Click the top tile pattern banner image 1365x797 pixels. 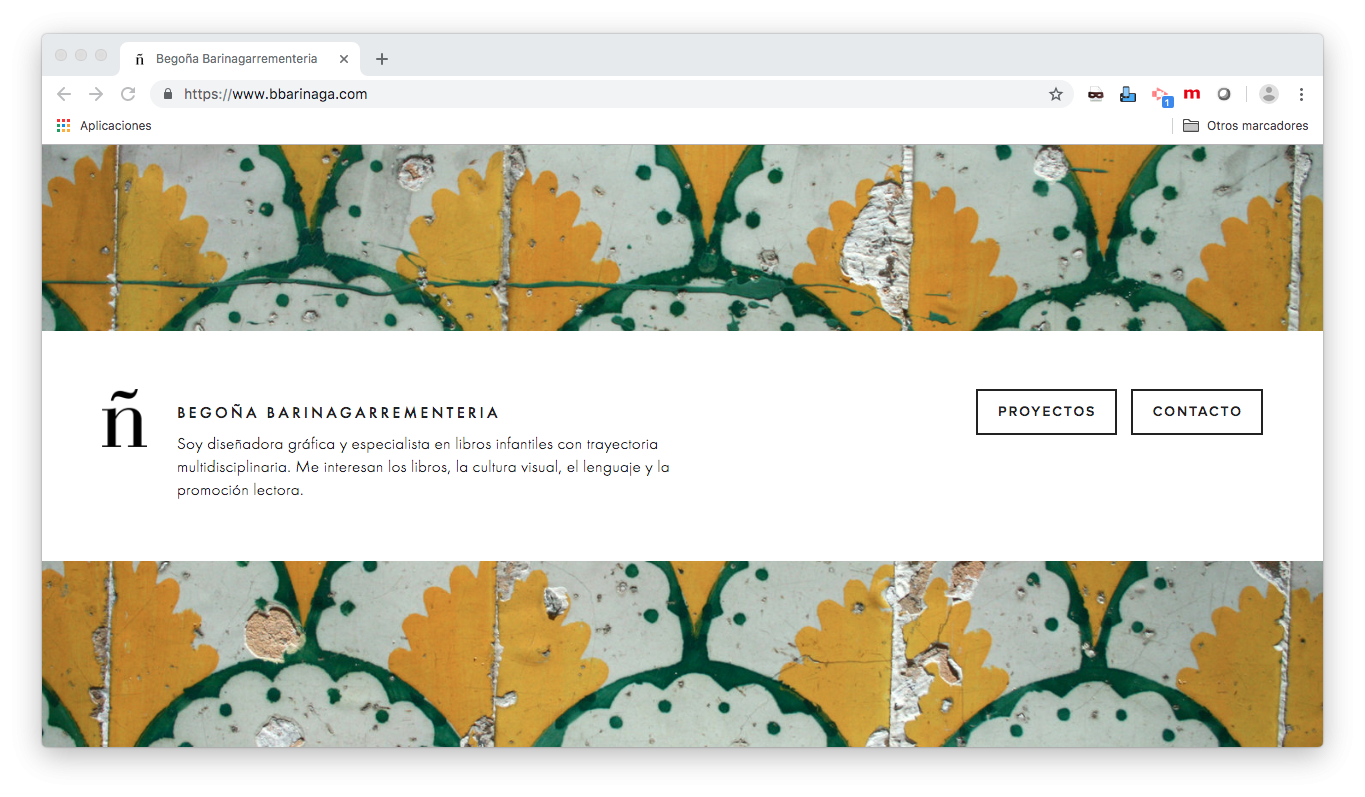[682, 238]
